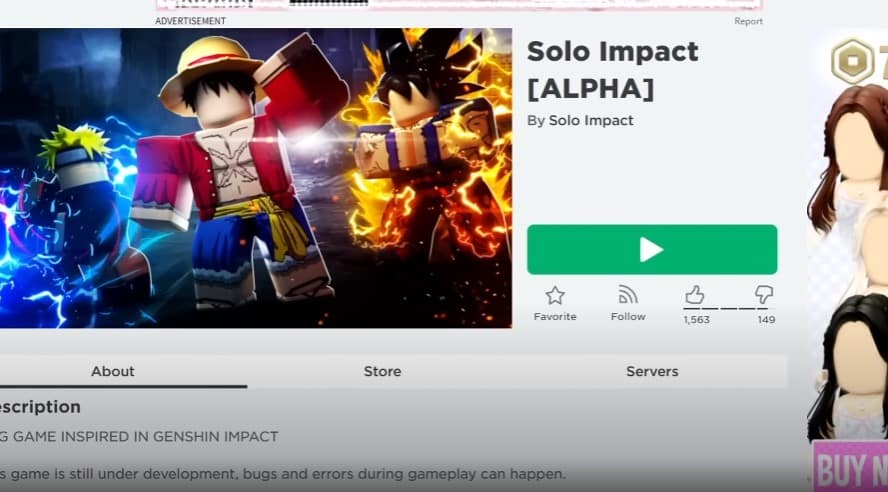Viewport: 888px width, 492px height.
Task: Click the 149 dislikes count
Action: [x=766, y=320]
